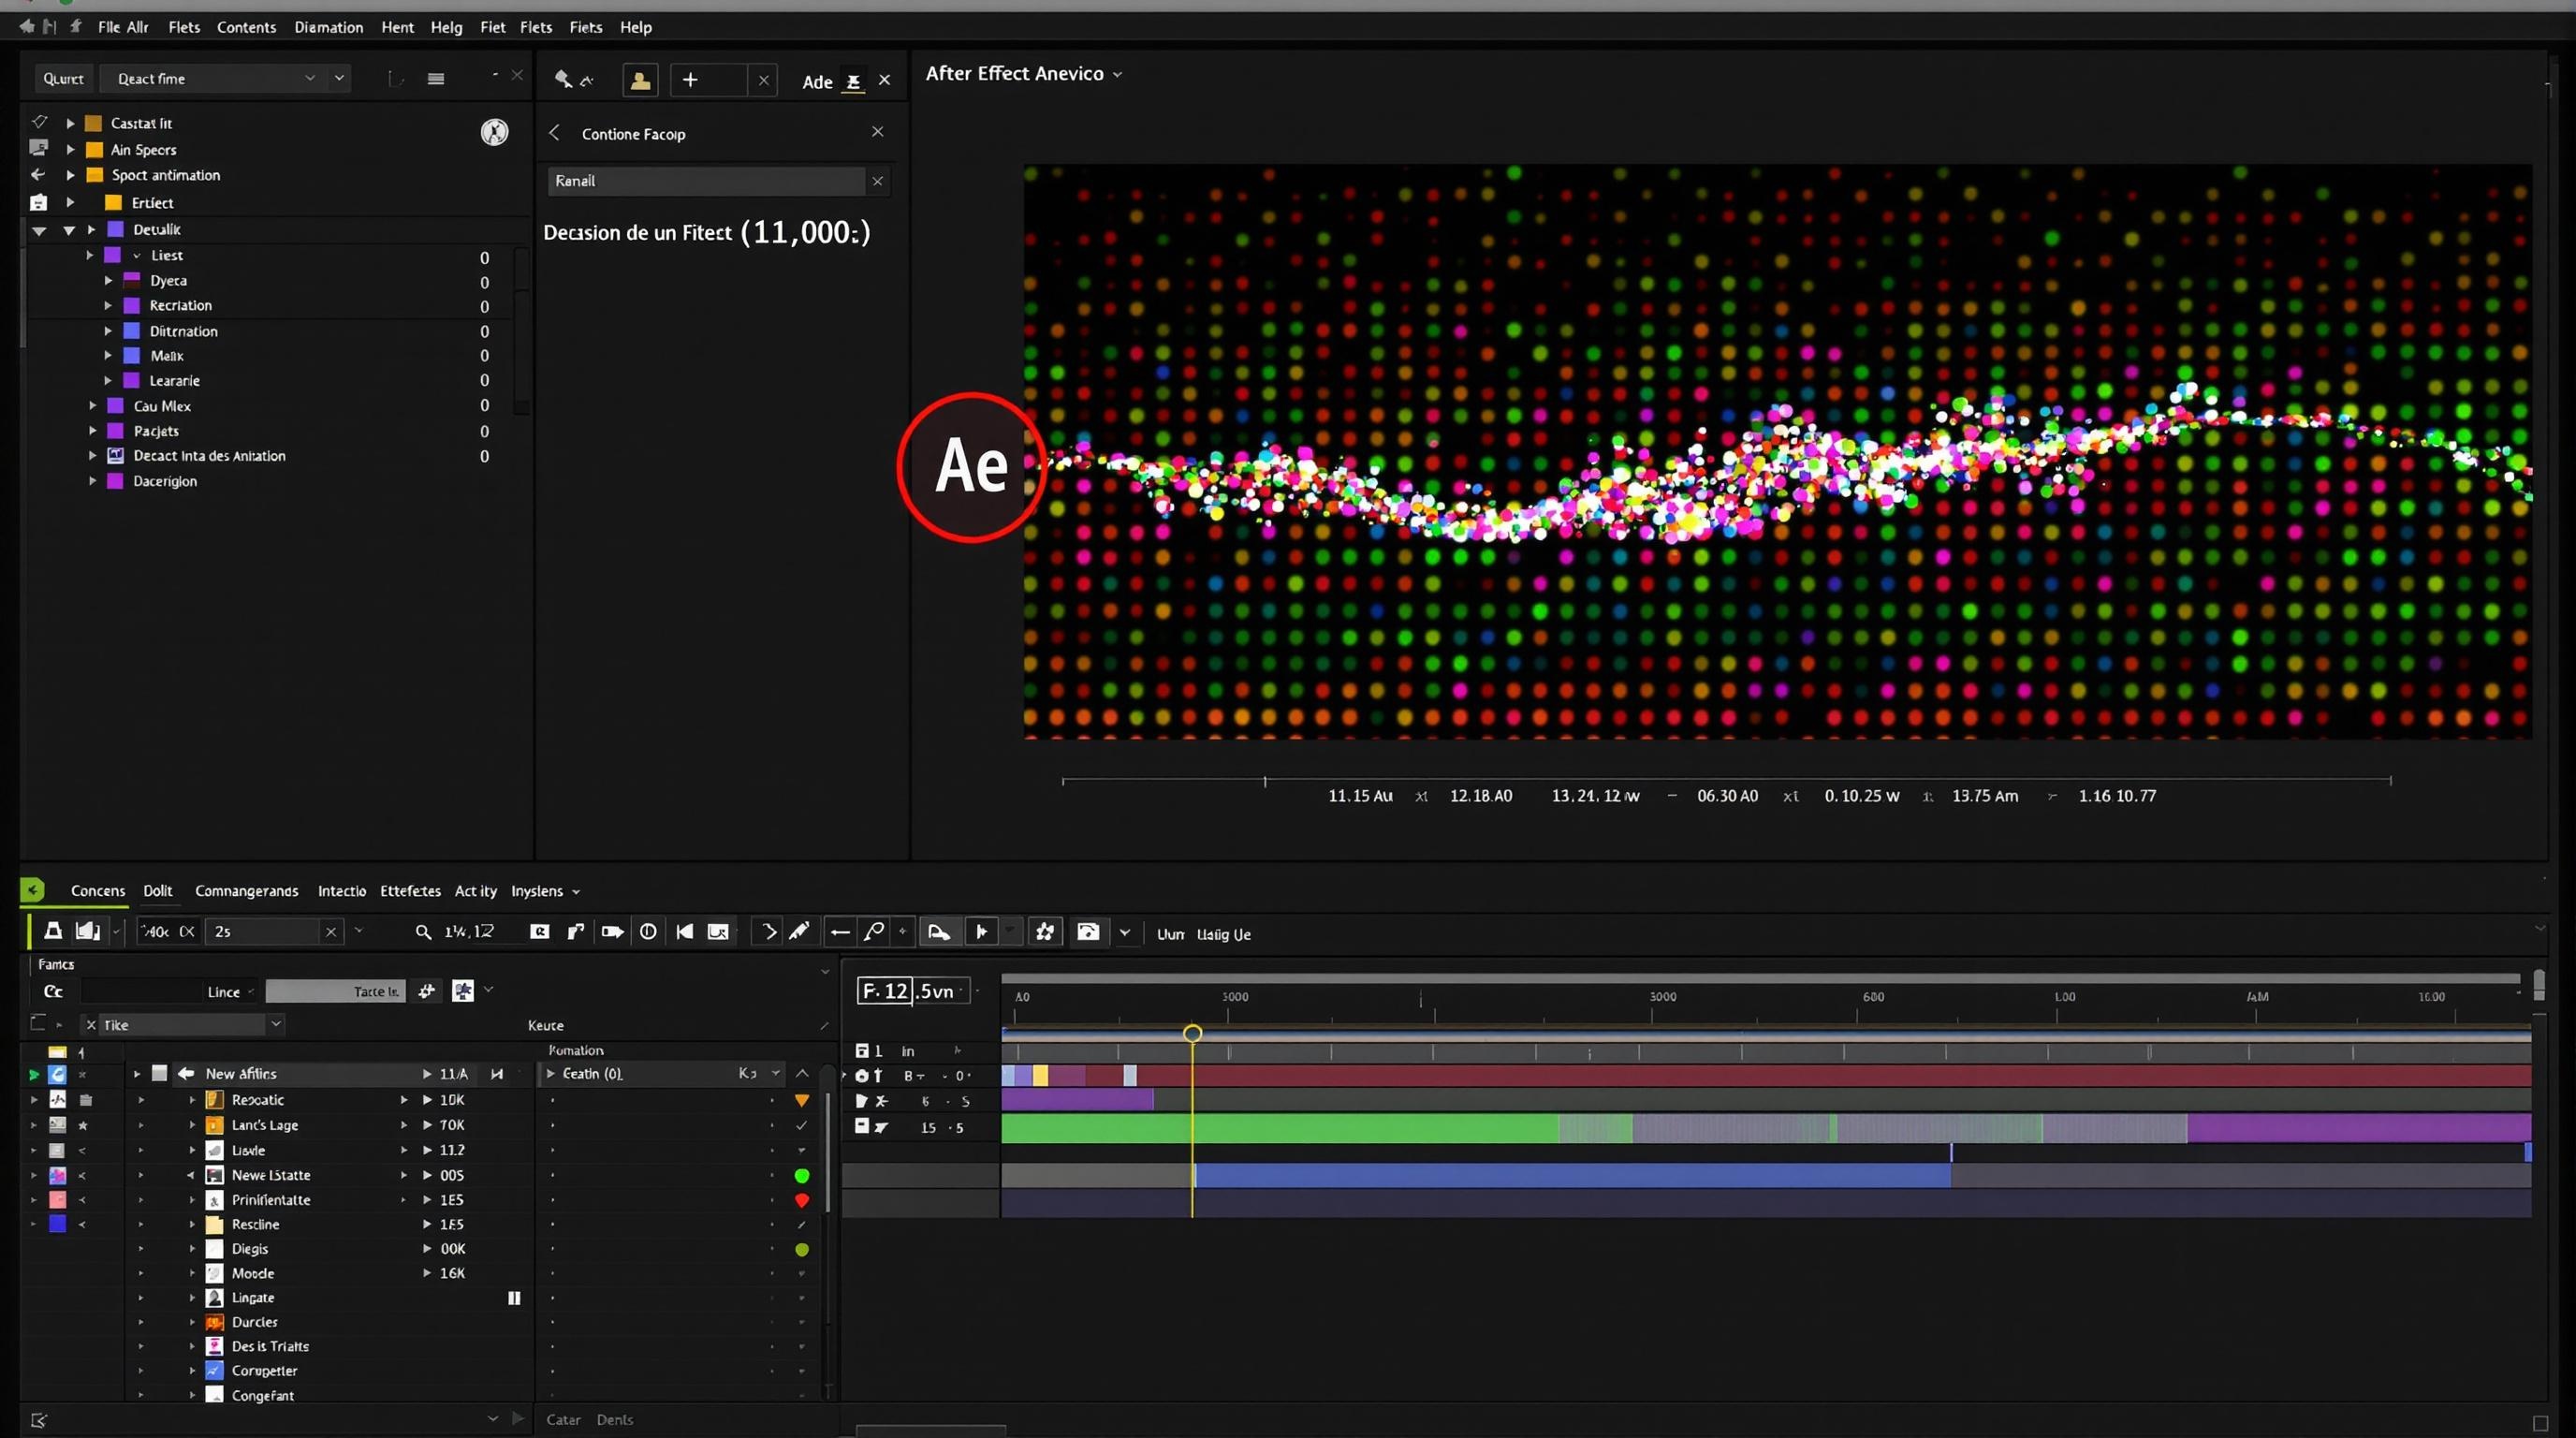Click the search magnifier icon in timeline toolbar
The width and height of the screenshot is (2576, 1438).
423,931
